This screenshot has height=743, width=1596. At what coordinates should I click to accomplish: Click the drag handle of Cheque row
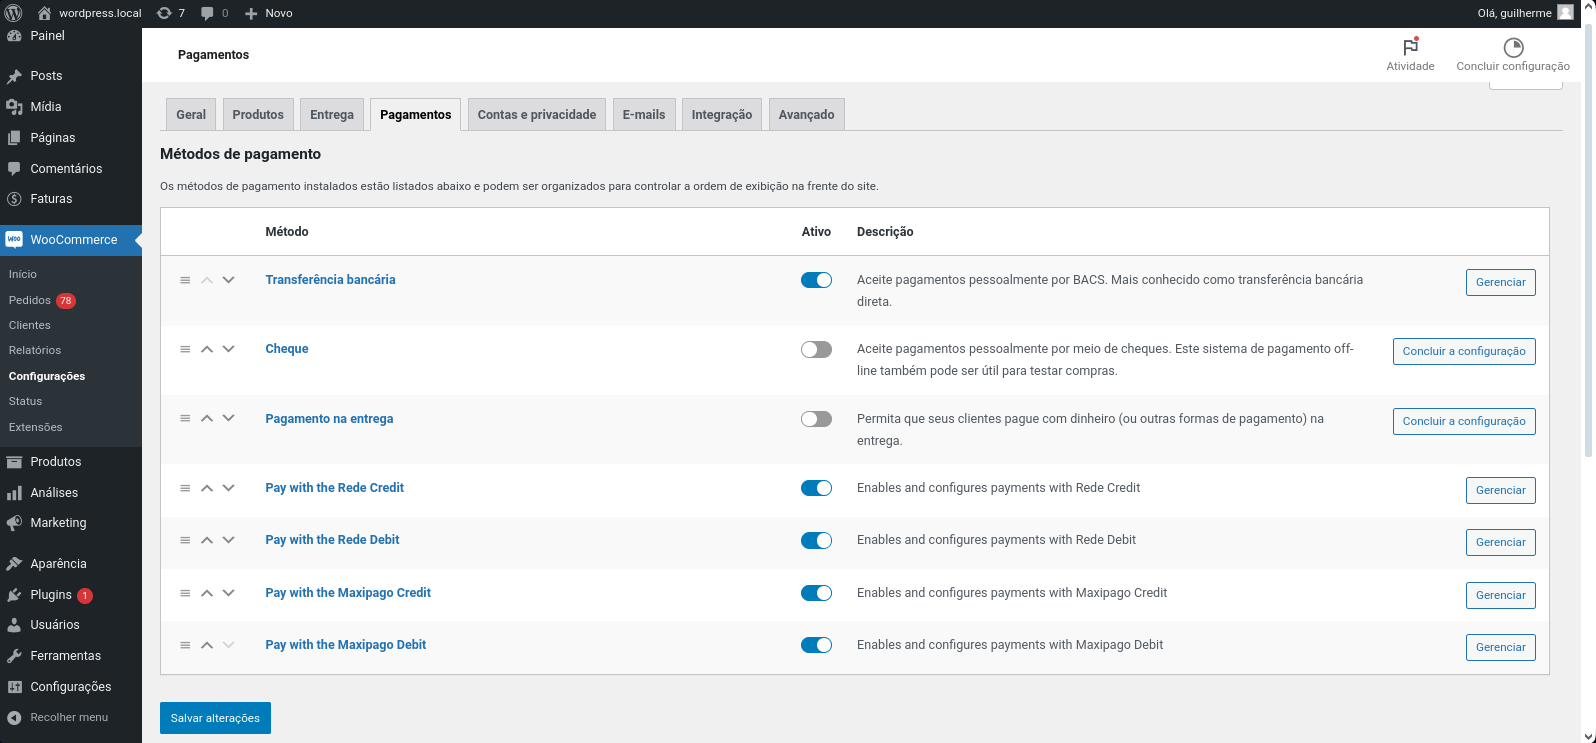pos(185,349)
